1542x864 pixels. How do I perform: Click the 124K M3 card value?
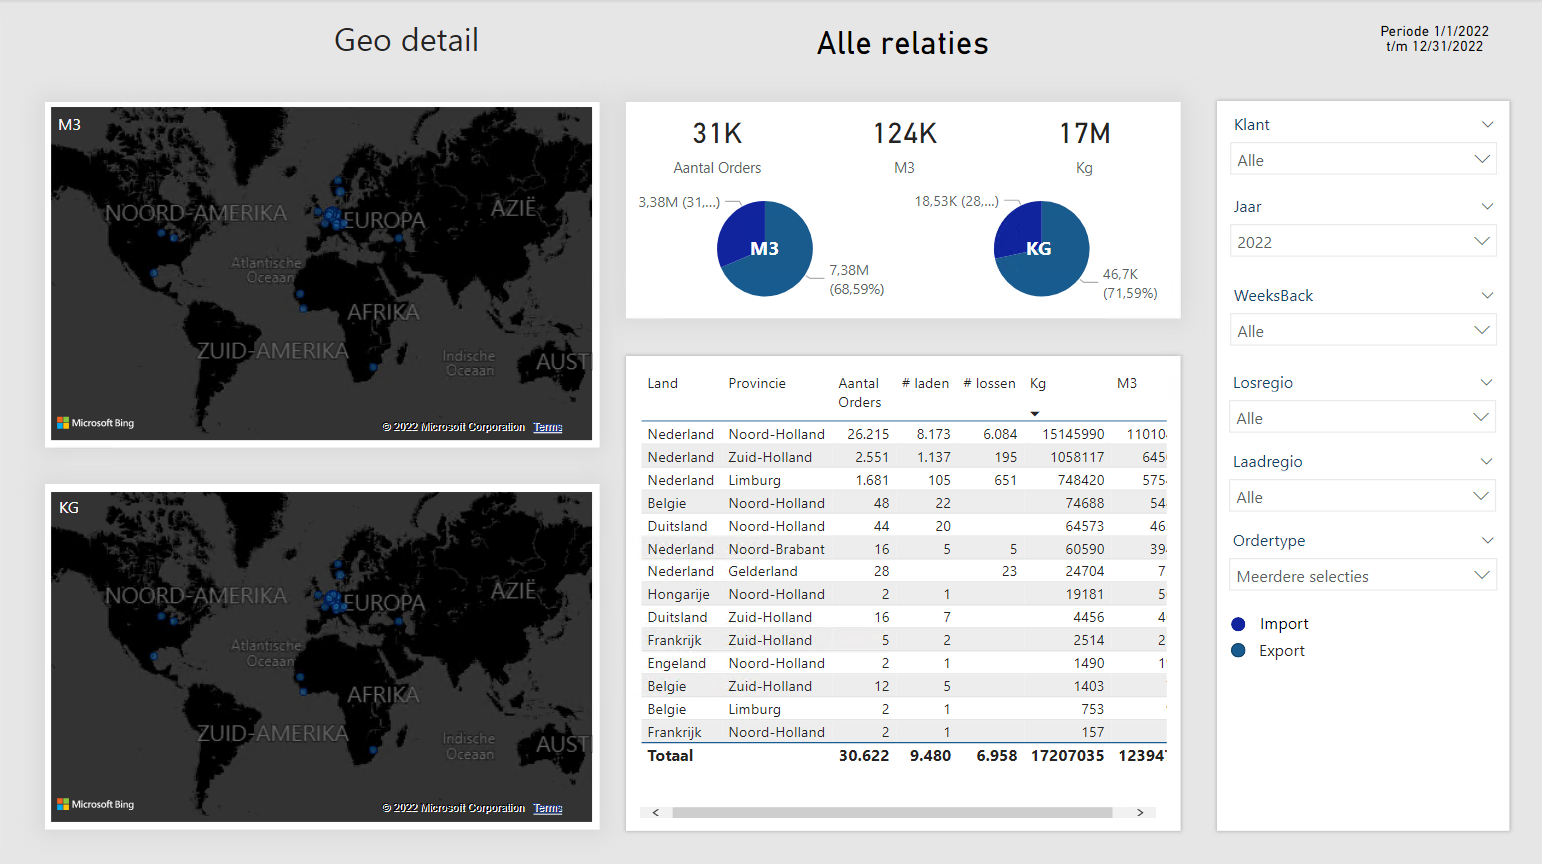(x=905, y=134)
